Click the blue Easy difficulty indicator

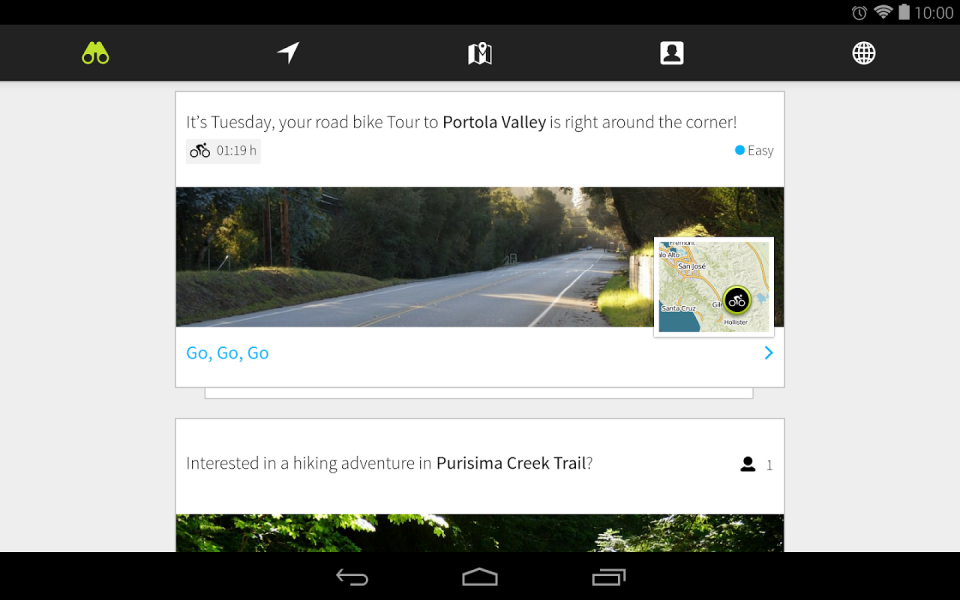(x=754, y=151)
